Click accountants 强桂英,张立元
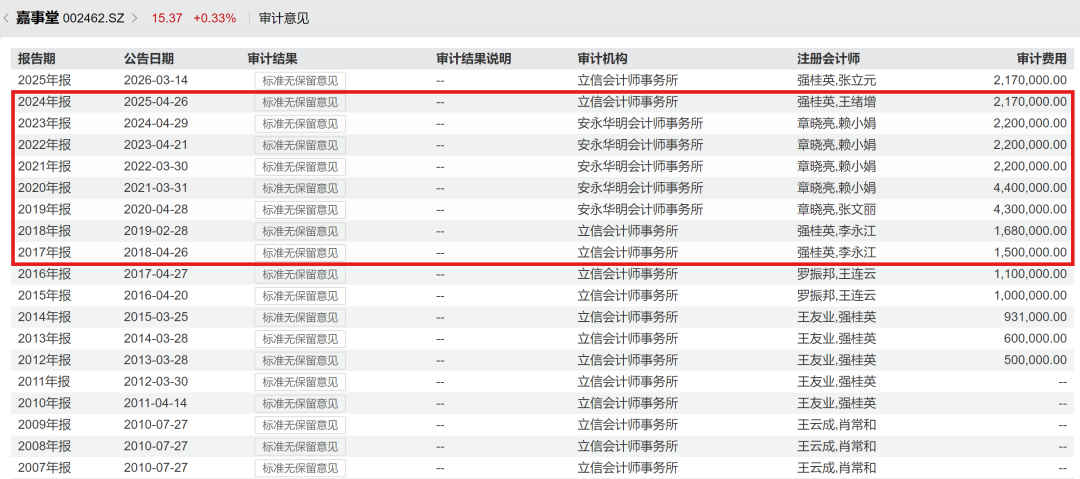Viewport: 1080px width, 479px height. (836, 80)
